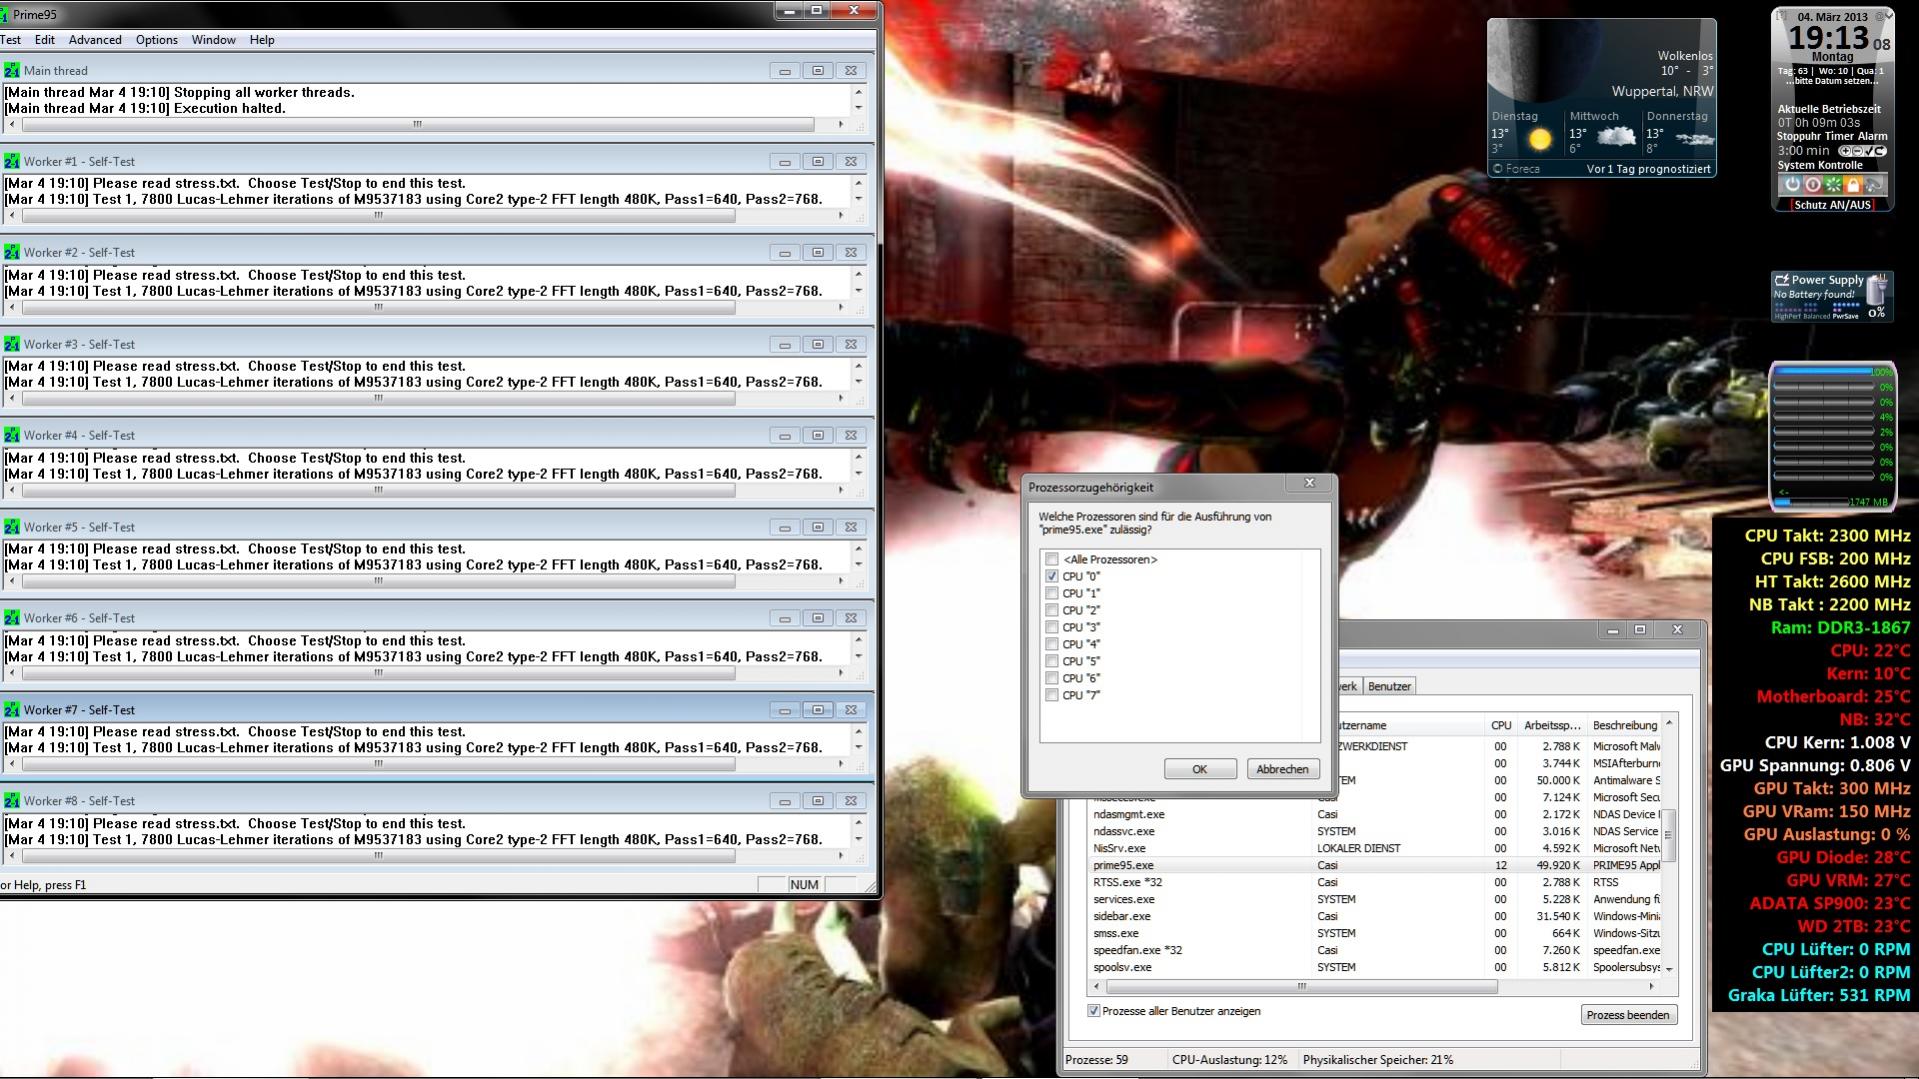The height and width of the screenshot is (1079, 1919).
Task: Click the green icon under System Kontrolle
Action: (1833, 185)
